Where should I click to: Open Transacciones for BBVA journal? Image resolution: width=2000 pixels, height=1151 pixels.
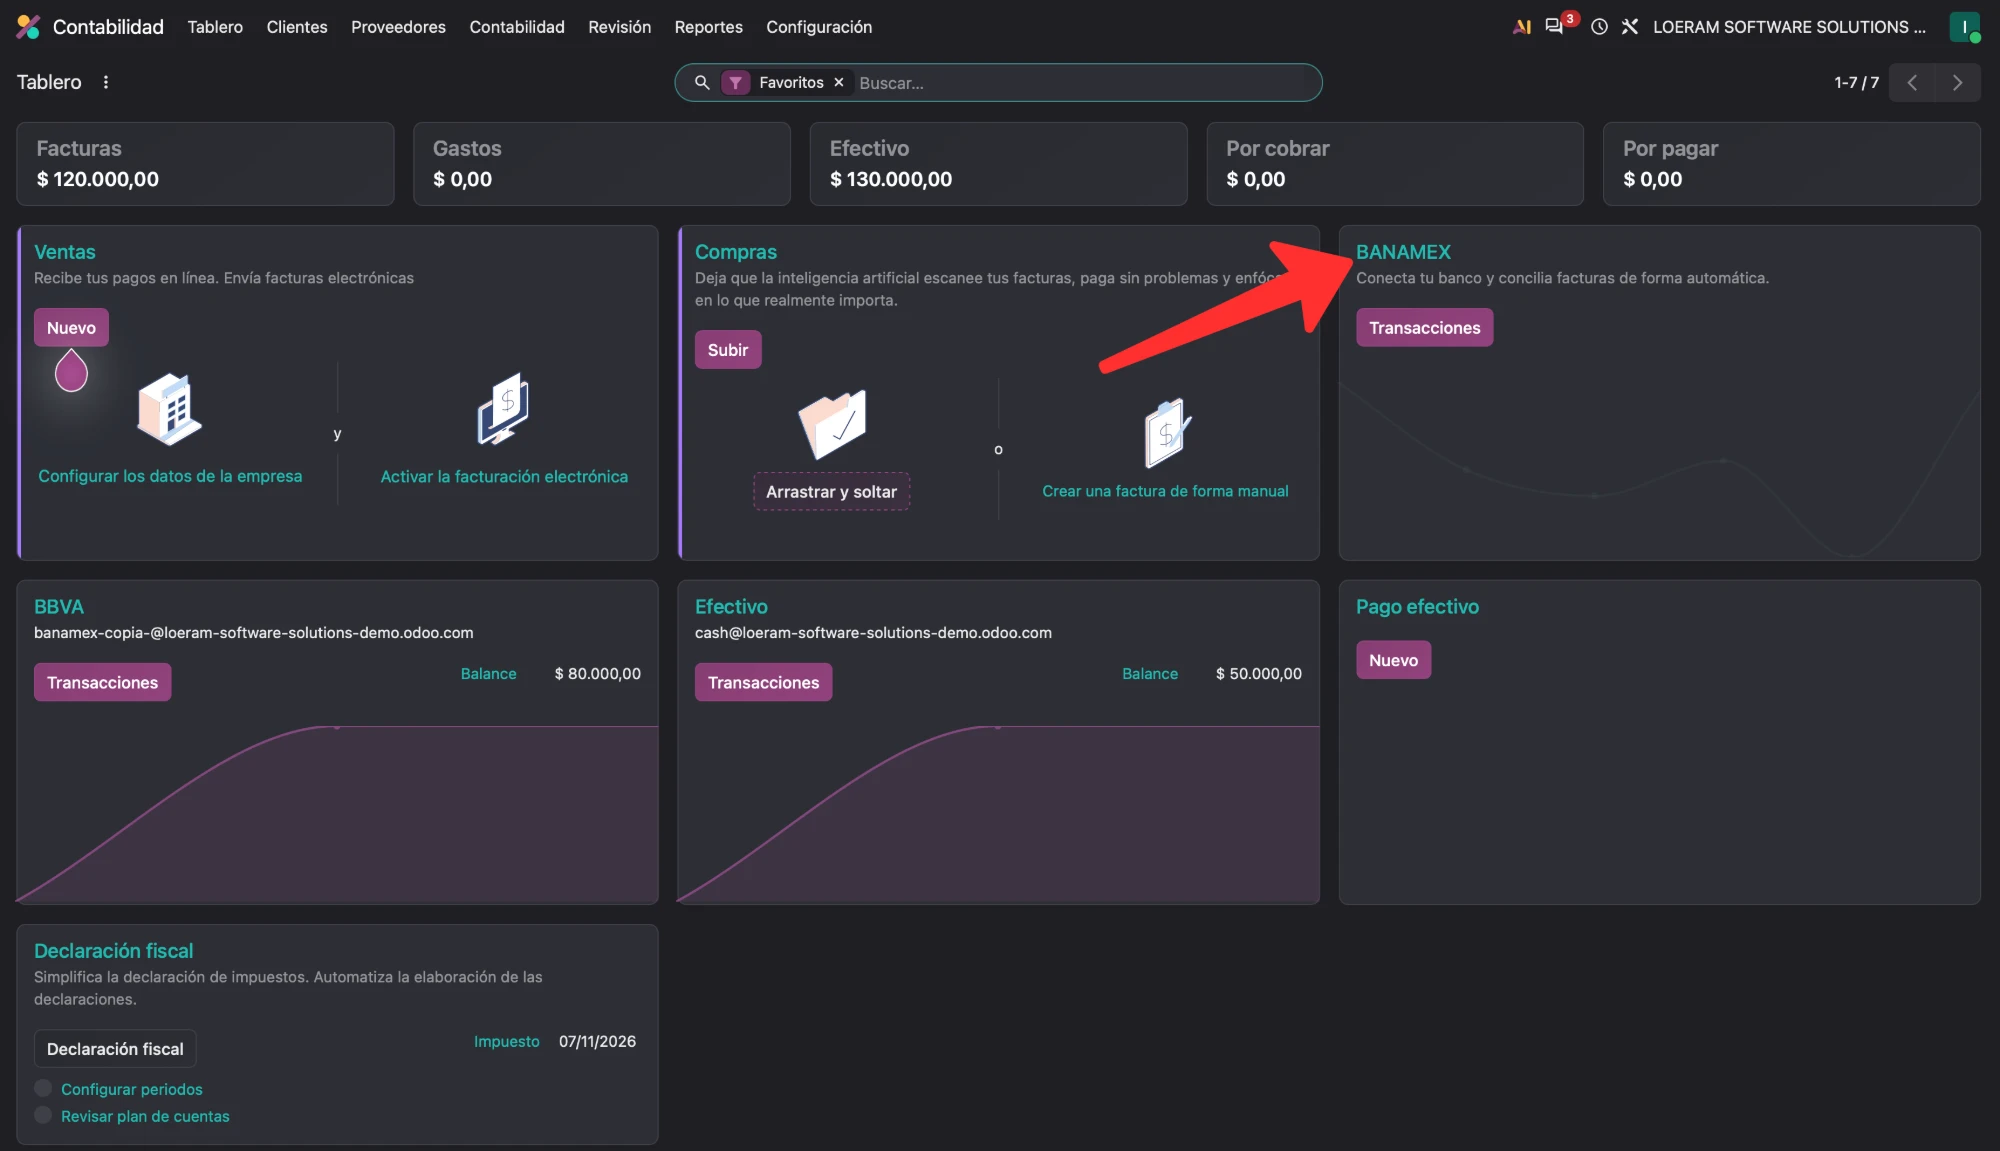pos(102,682)
